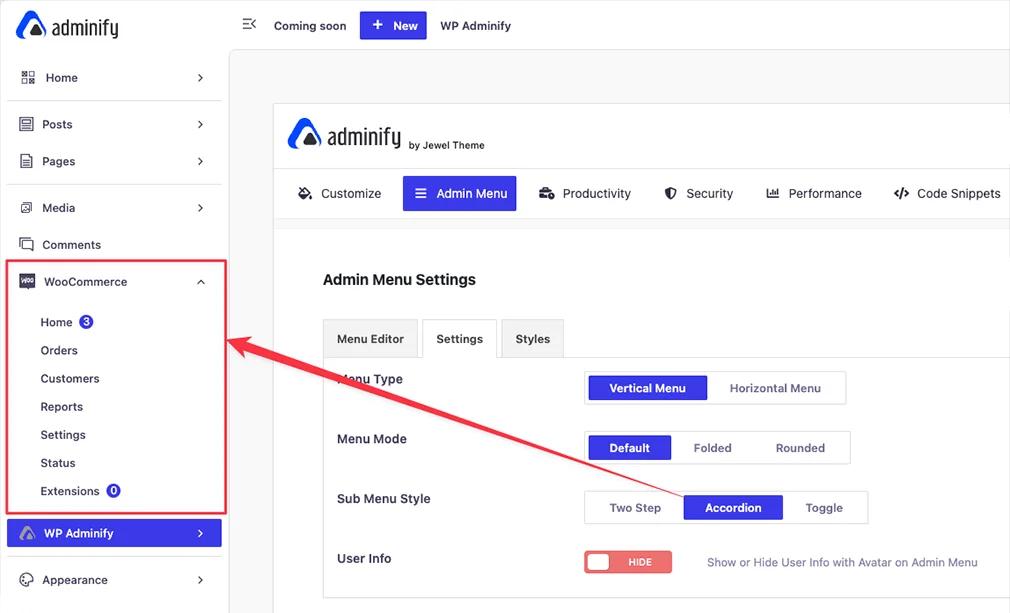1010x613 pixels.
Task: Open WooCommerce Extensions submenu
Action: [x=70, y=491]
